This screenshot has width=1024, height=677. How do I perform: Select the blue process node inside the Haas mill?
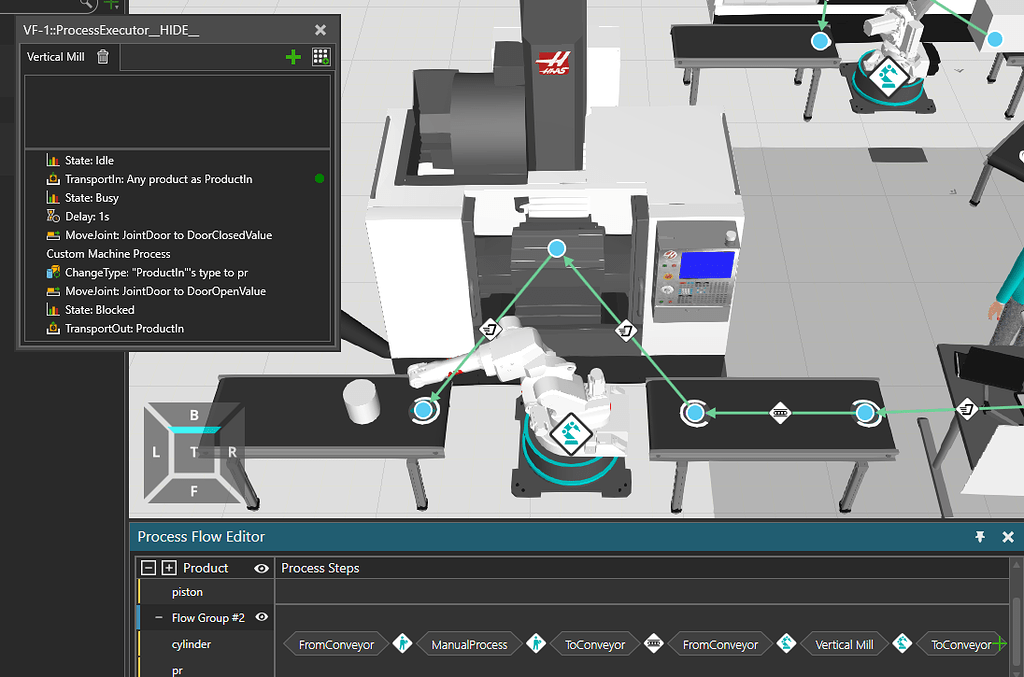pyautogui.click(x=556, y=248)
